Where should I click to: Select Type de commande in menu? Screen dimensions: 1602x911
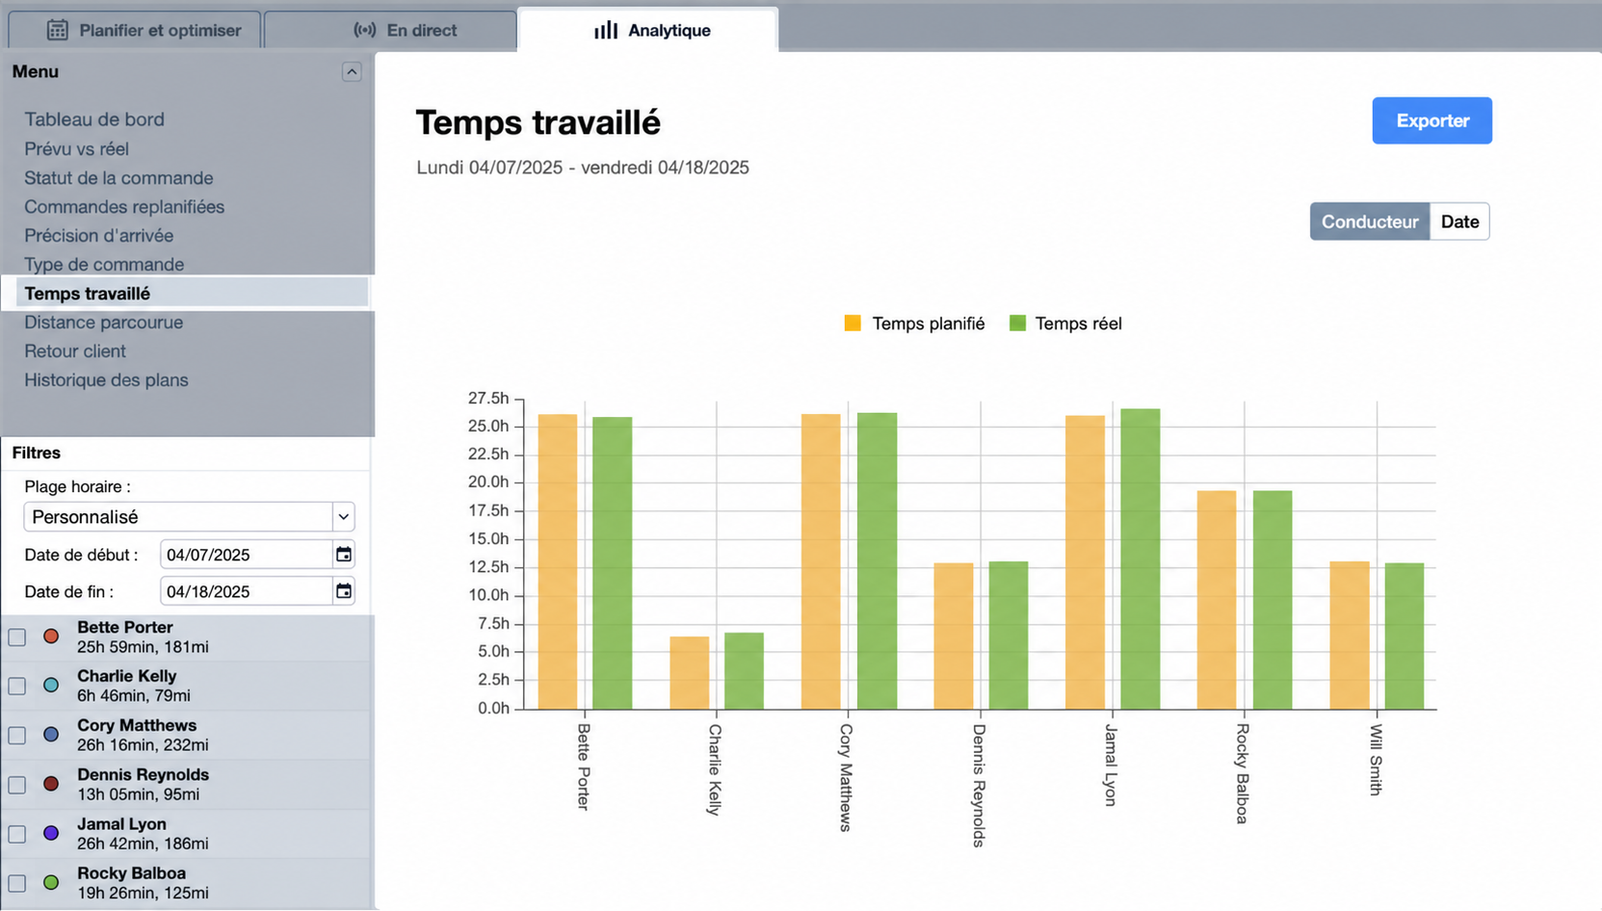104,265
